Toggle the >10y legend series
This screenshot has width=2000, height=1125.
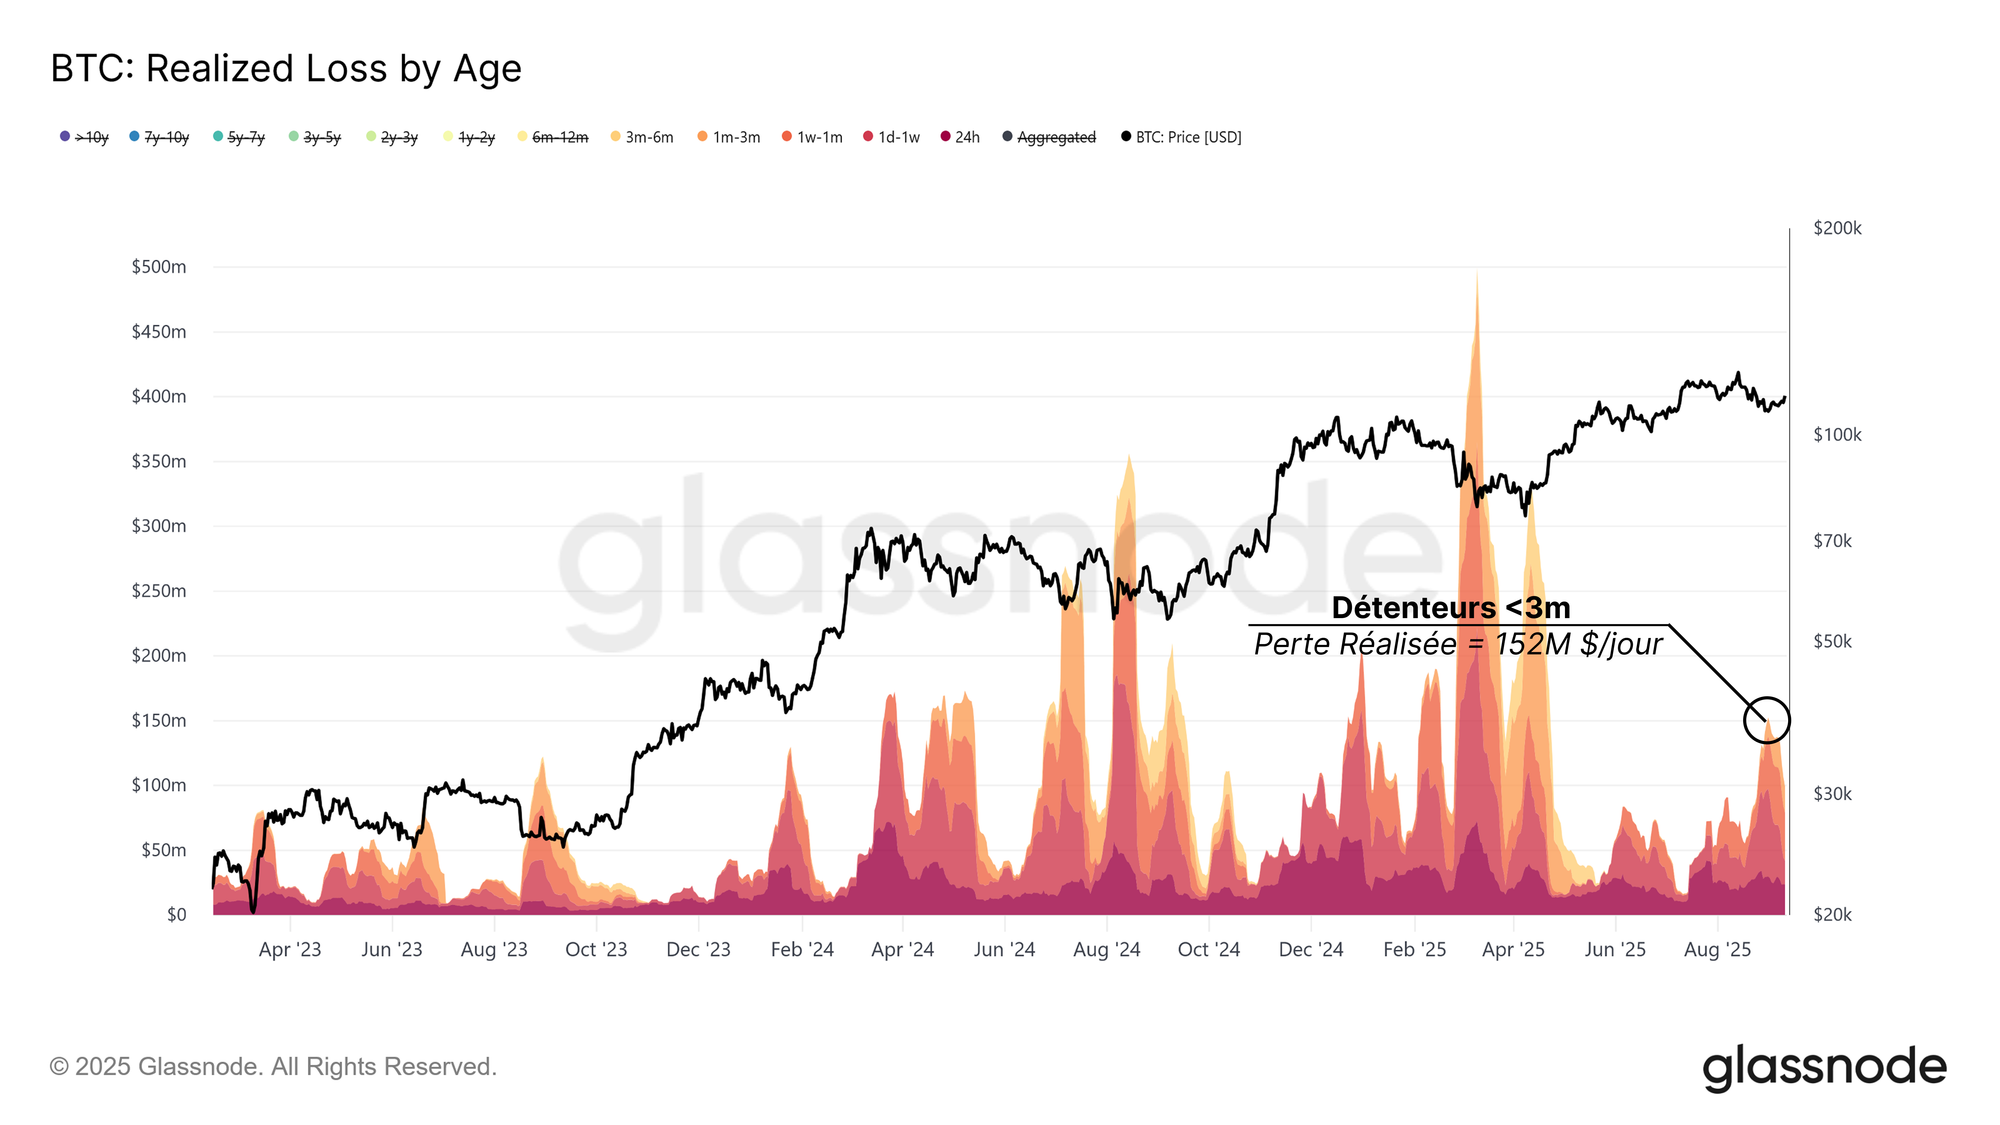point(84,137)
